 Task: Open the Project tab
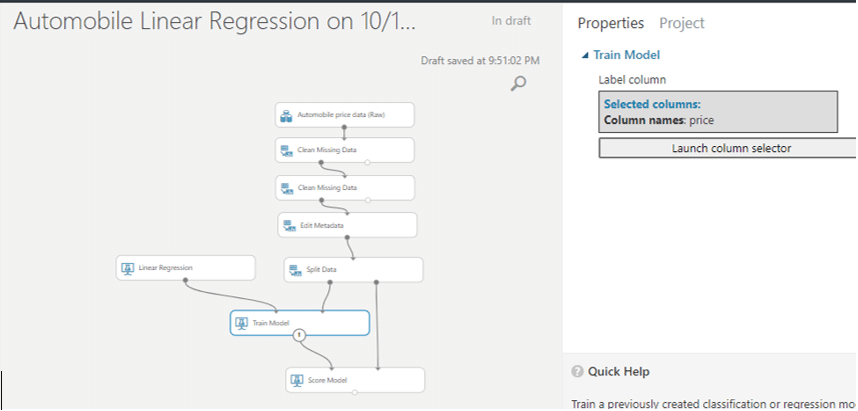point(681,23)
